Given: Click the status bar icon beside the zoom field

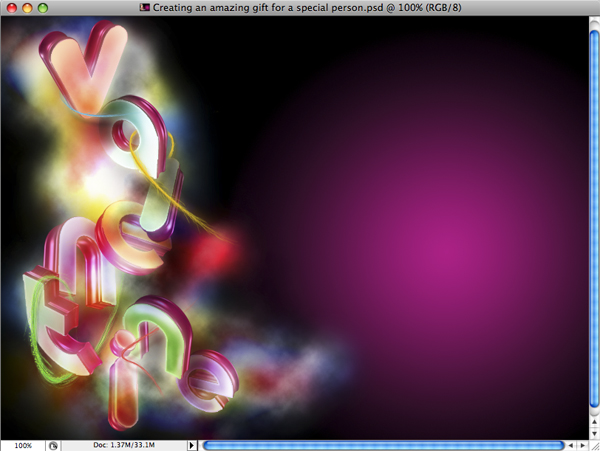Looking at the screenshot, I should pyautogui.click(x=53, y=445).
